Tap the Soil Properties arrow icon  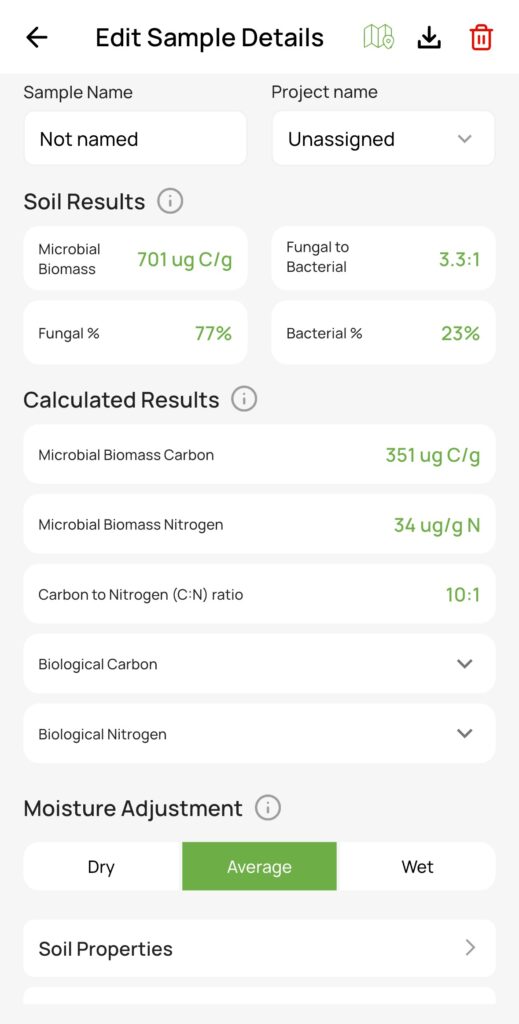pyautogui.click(x=470, y=948)
